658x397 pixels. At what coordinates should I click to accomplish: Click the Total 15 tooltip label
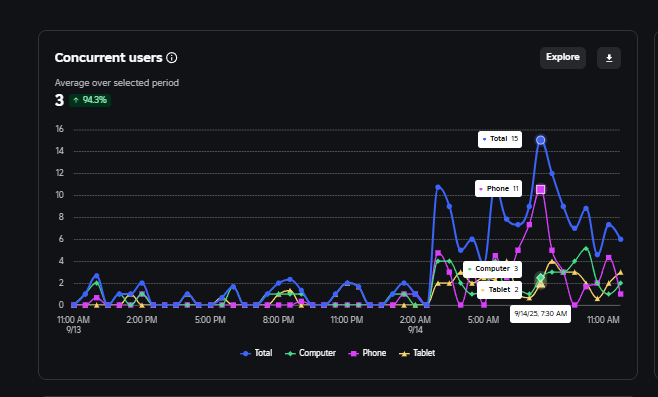point(500,139)
